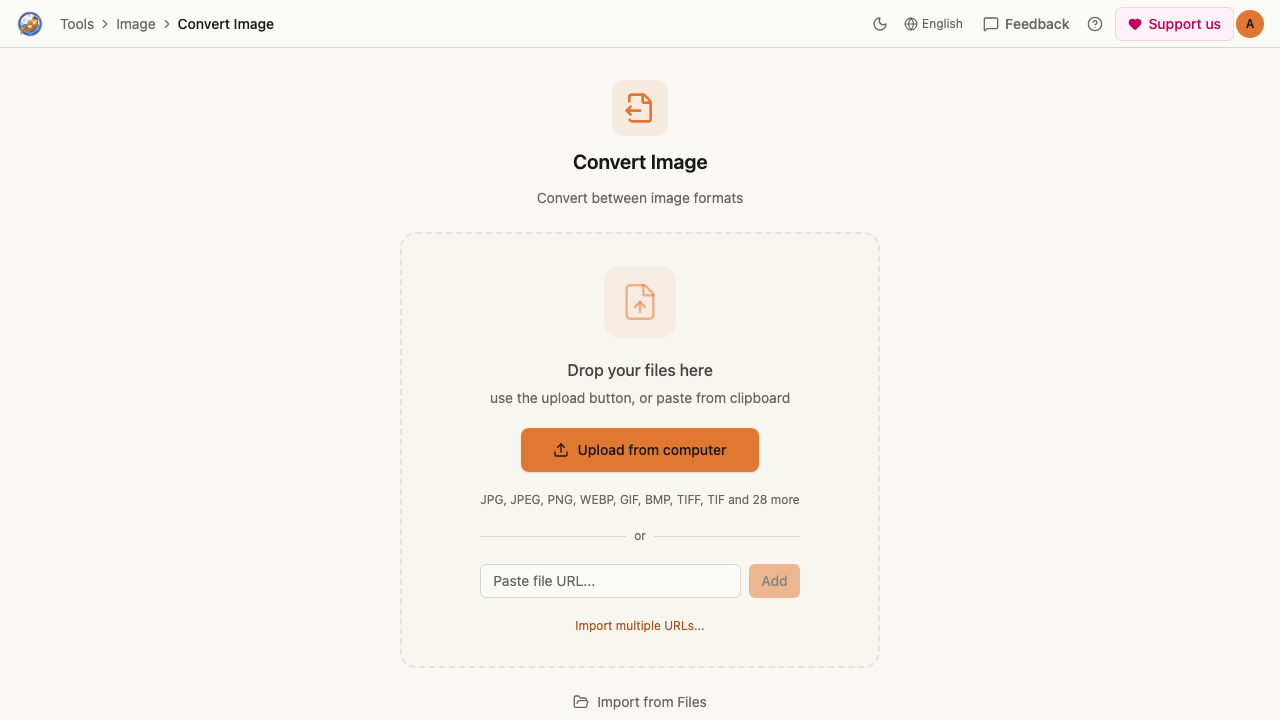
Task: Click the Feedback speech bubble icon
Action: click(x=991, y=24)
